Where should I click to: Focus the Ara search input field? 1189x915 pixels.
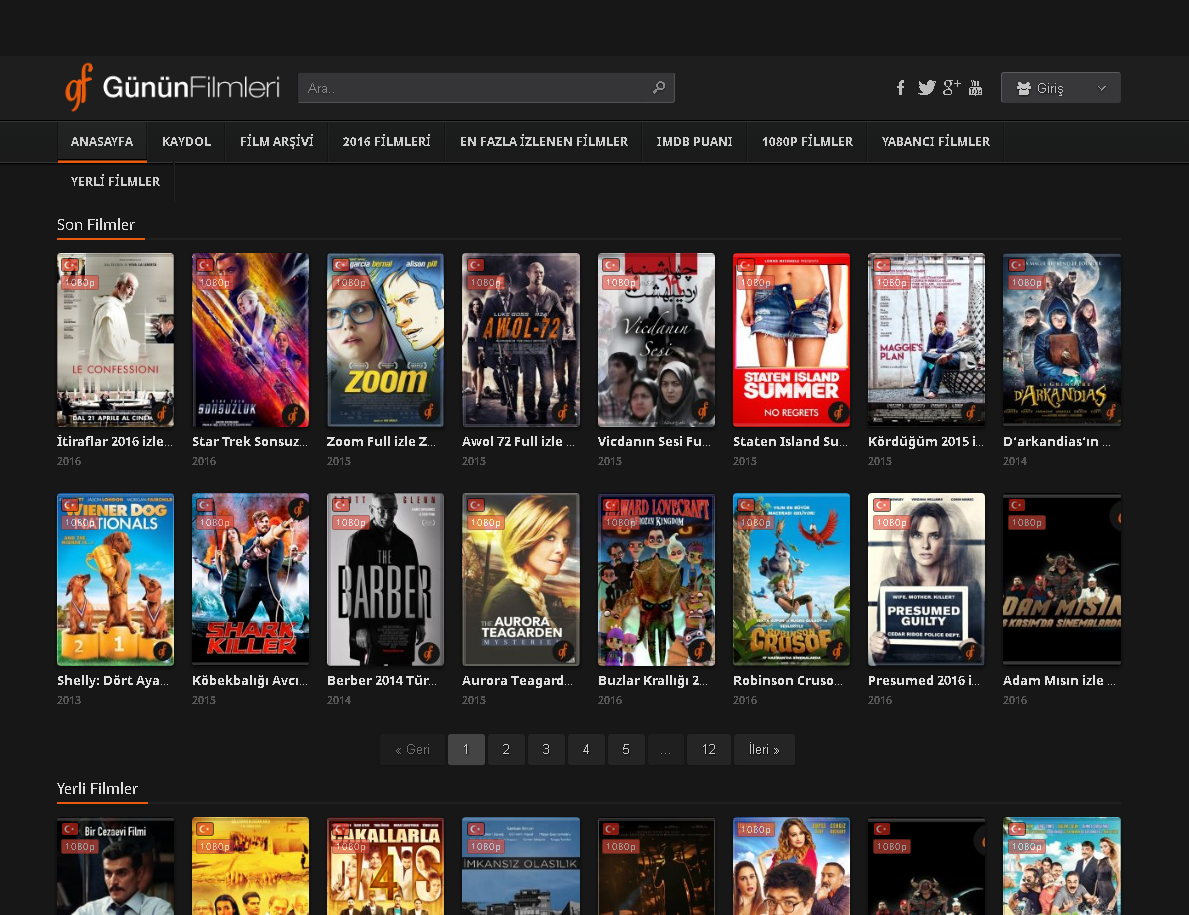(475, 88)
